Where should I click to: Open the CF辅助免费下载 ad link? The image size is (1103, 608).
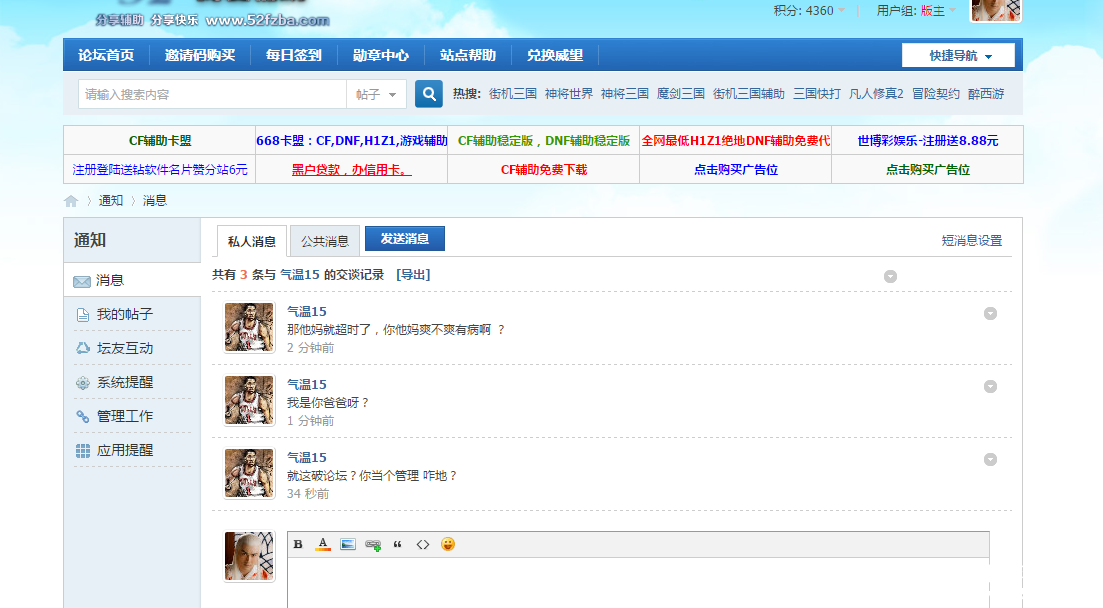pyautogui.click(x=544, y=170)
